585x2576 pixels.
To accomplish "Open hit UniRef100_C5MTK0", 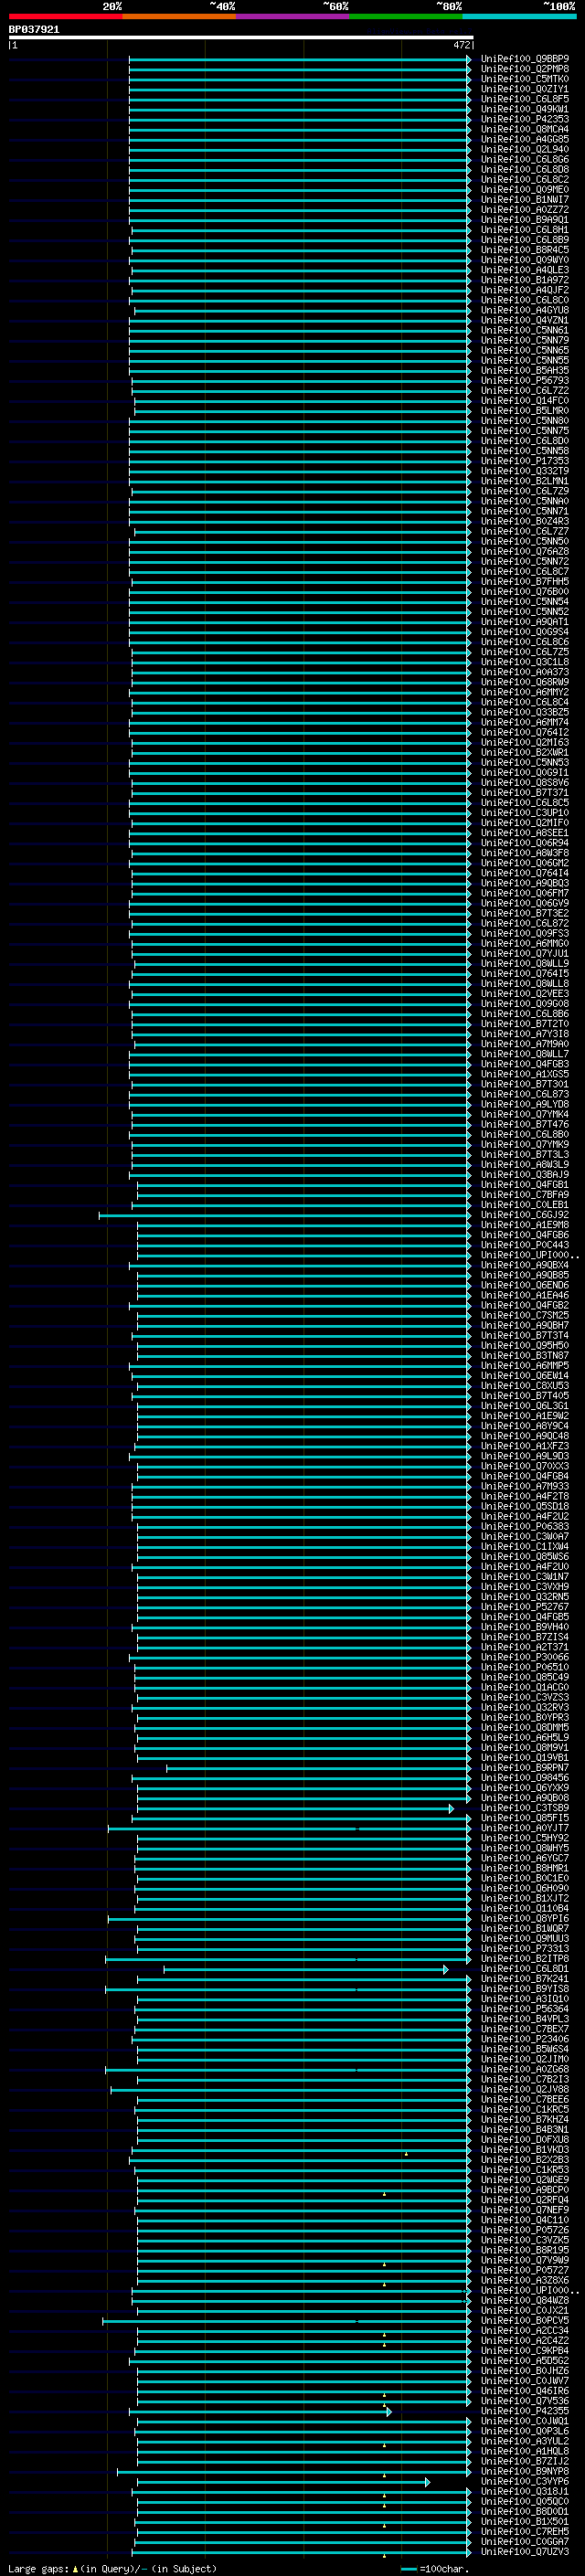I will point(524,79).
